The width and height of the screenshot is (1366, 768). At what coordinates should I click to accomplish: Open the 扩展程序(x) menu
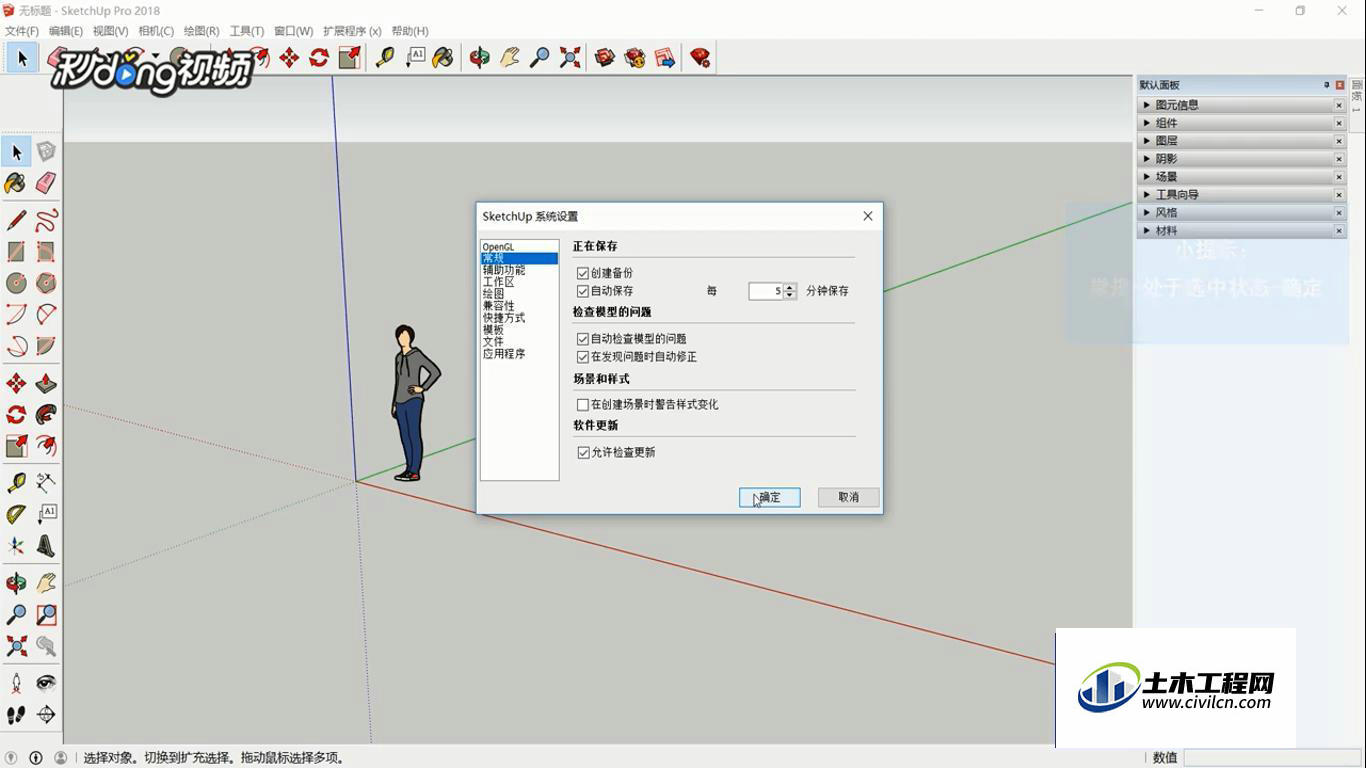(x=352, y=31)
